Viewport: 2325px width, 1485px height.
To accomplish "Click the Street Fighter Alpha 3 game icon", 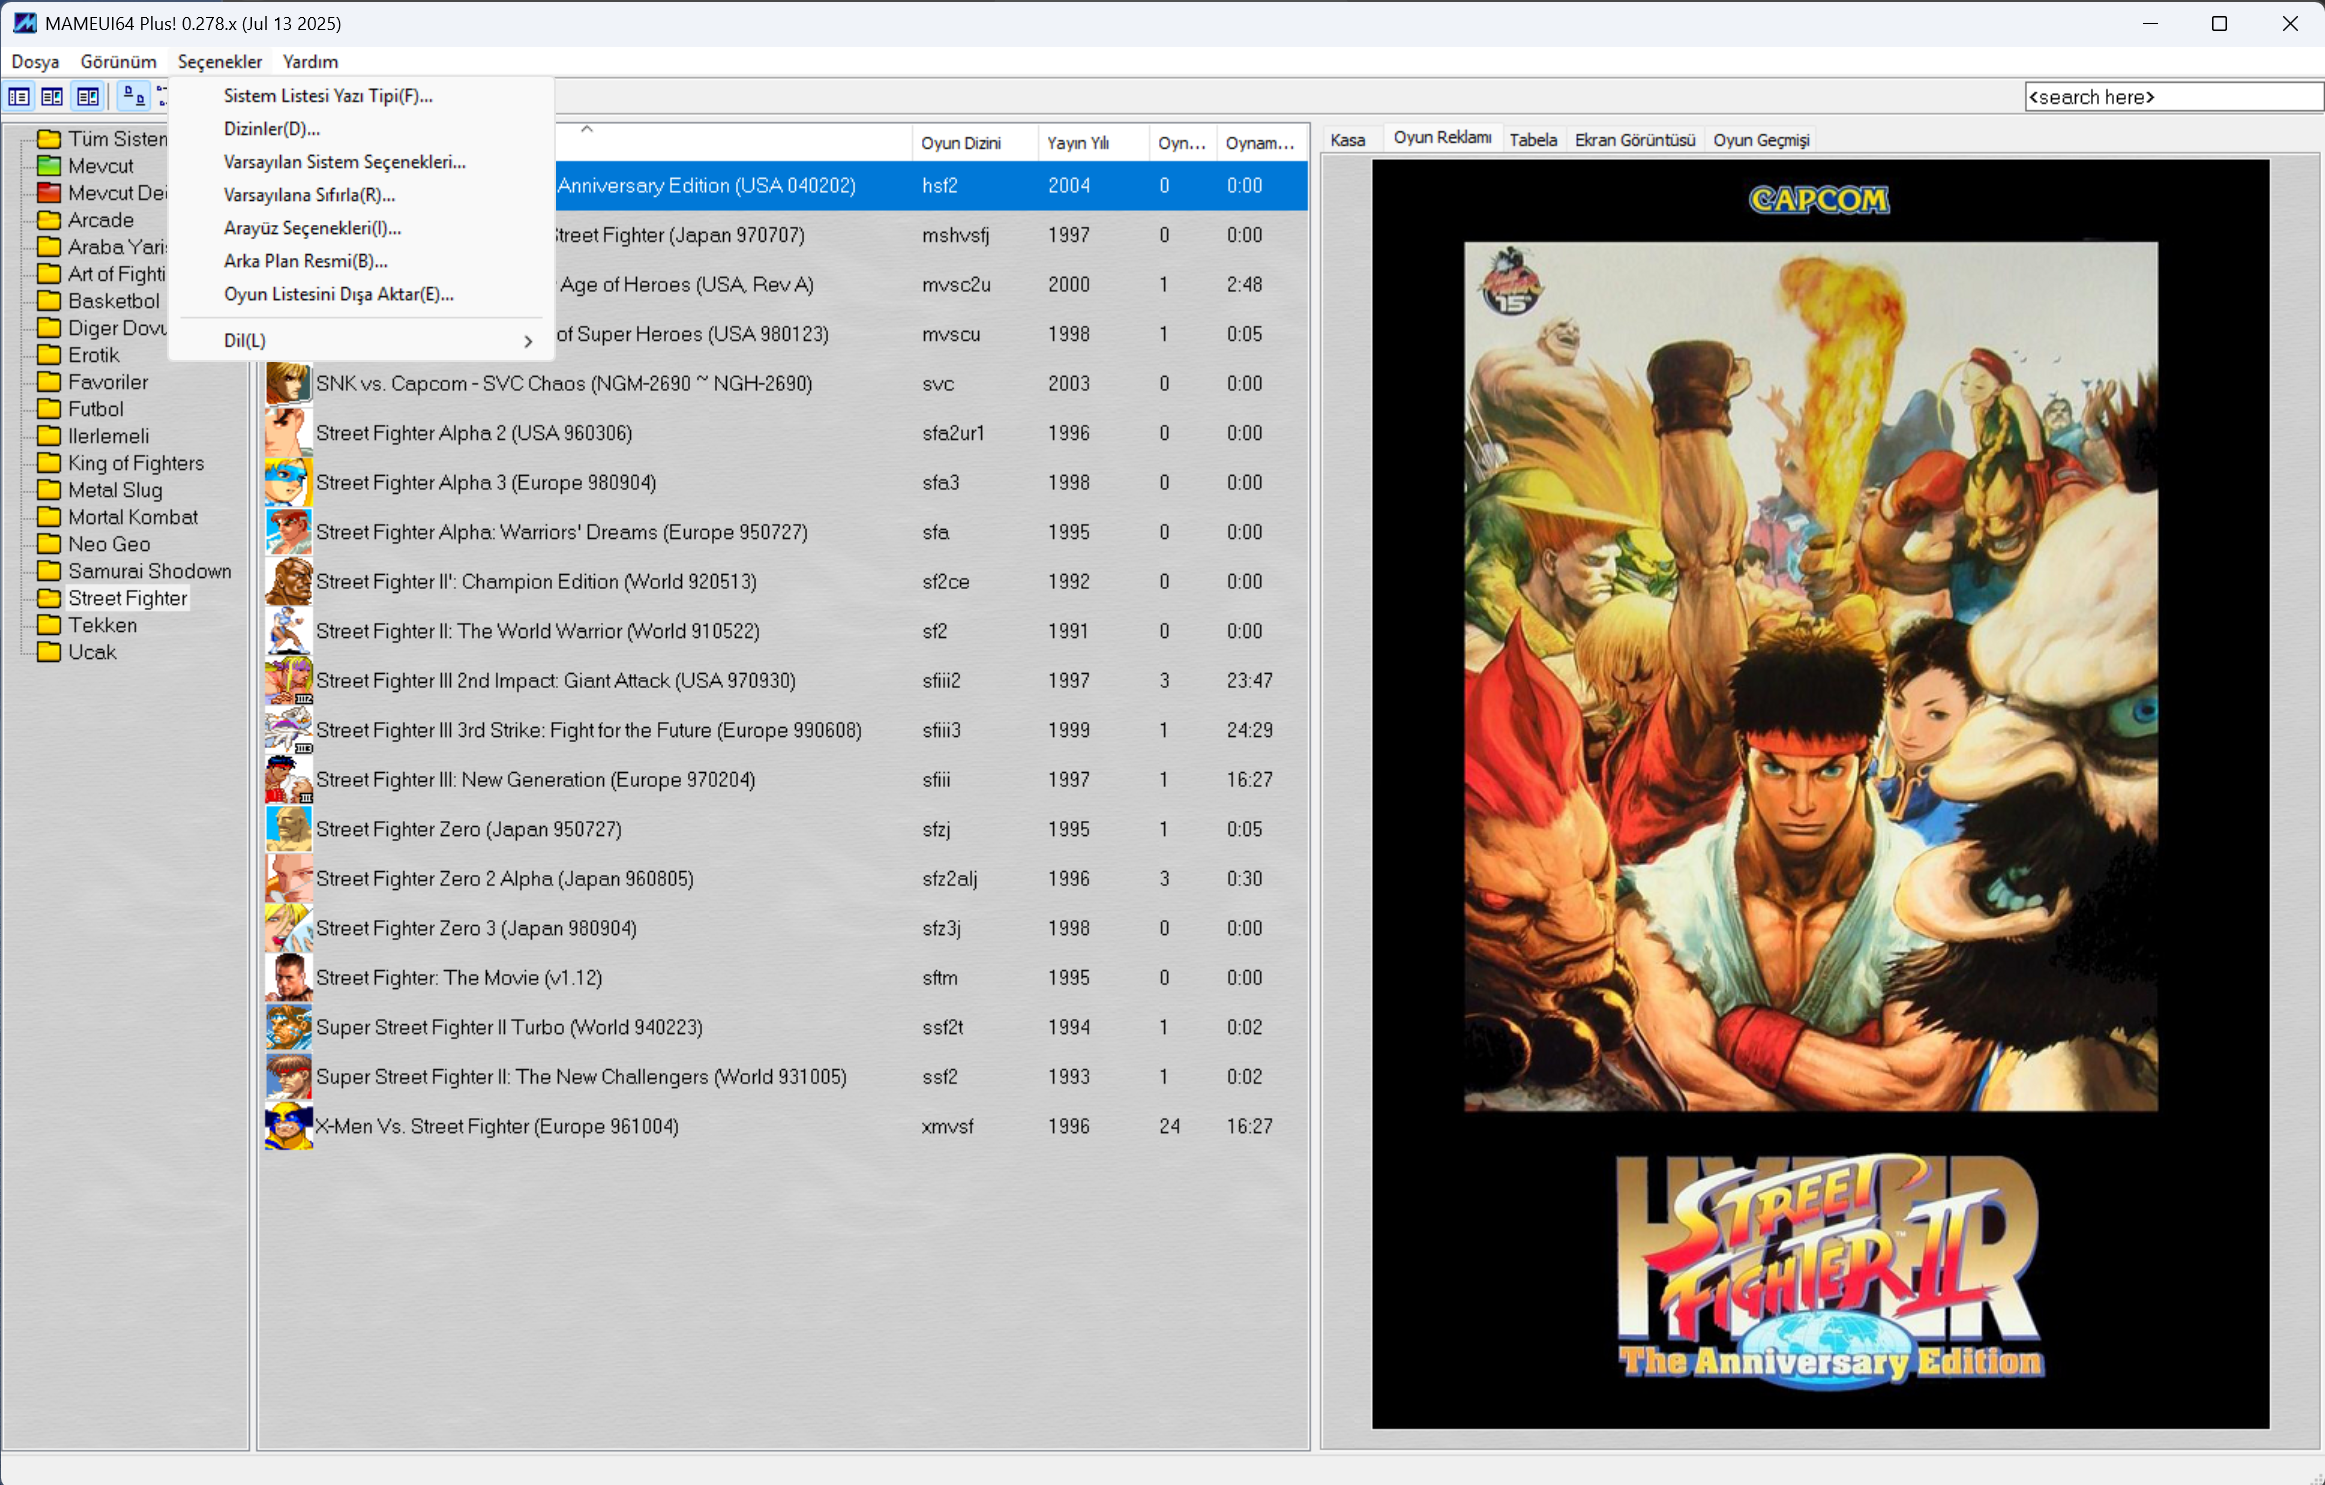I will pyautogui.click(x=288, y=483).
